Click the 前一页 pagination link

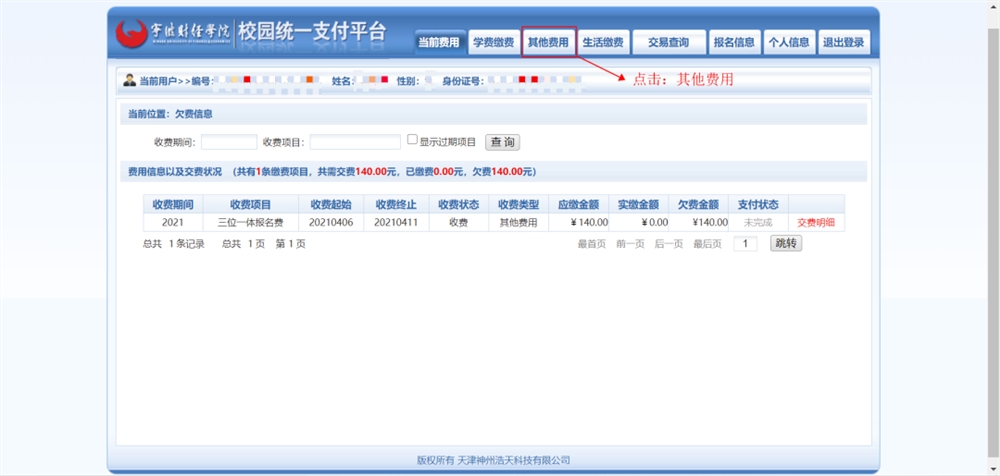pos(630,244)
